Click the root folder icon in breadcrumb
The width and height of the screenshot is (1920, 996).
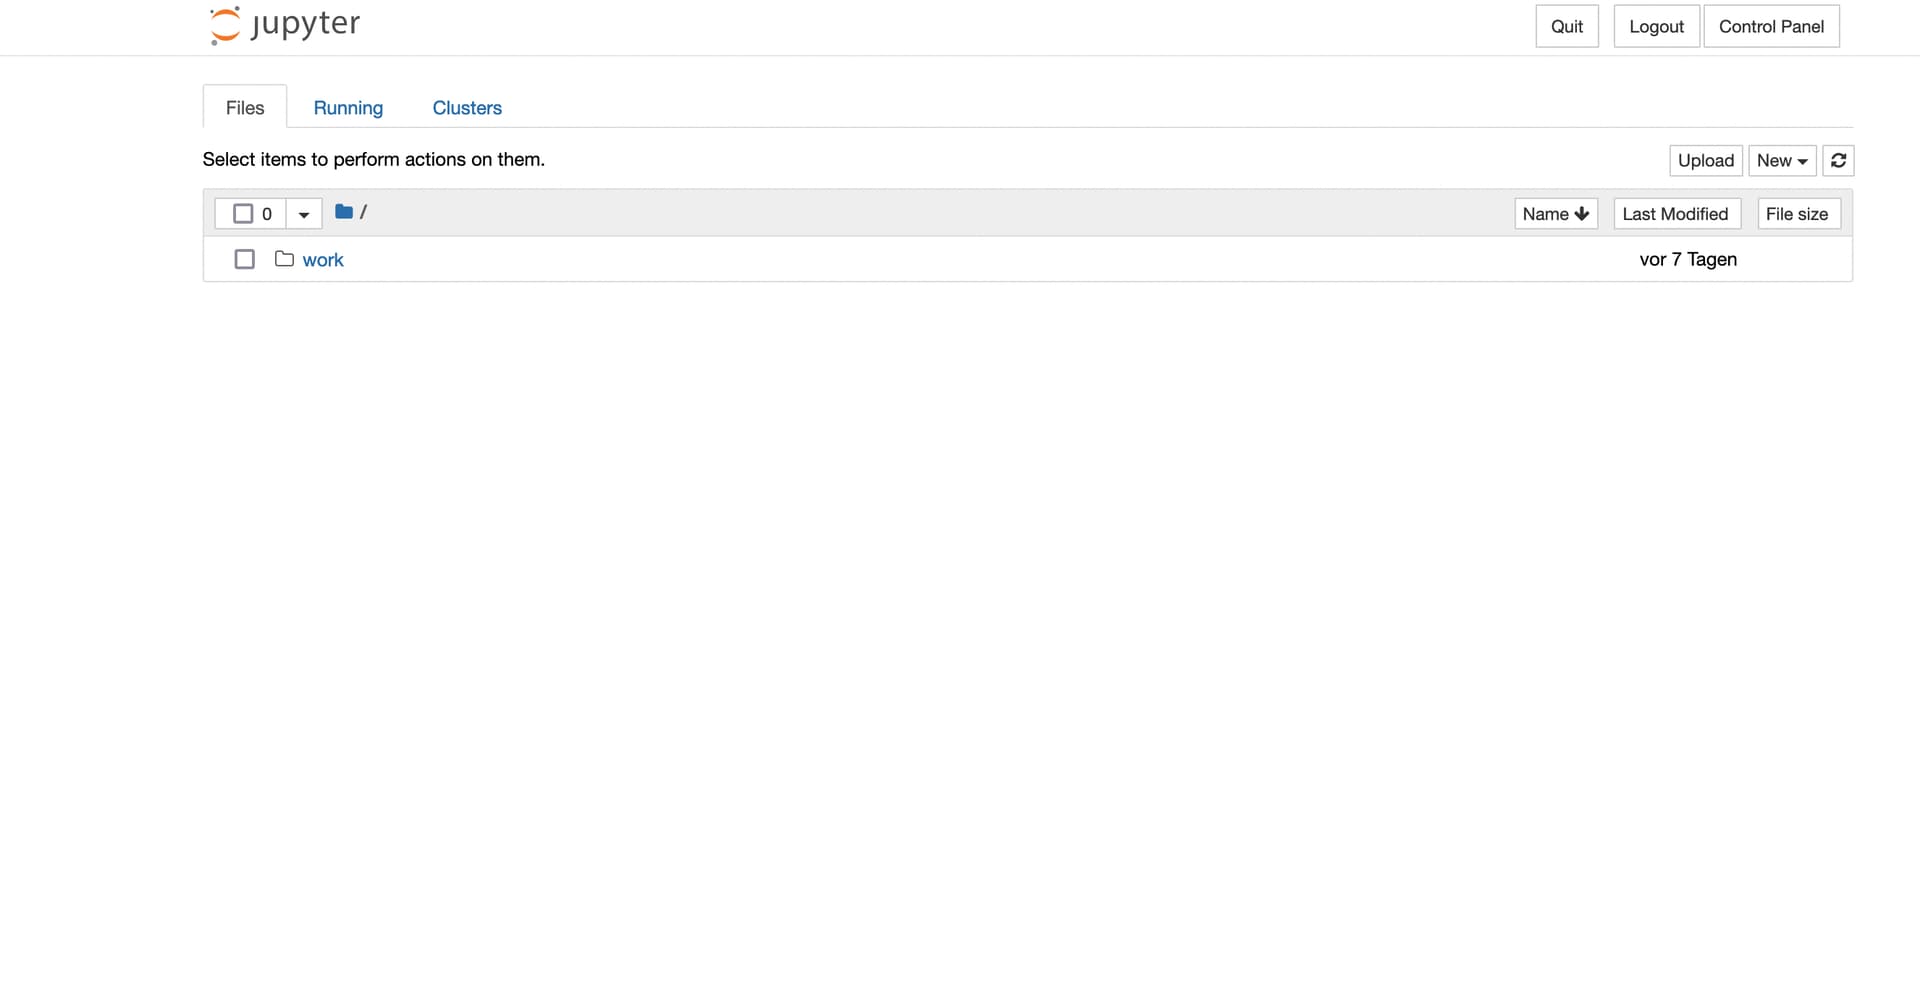point(343,212)
